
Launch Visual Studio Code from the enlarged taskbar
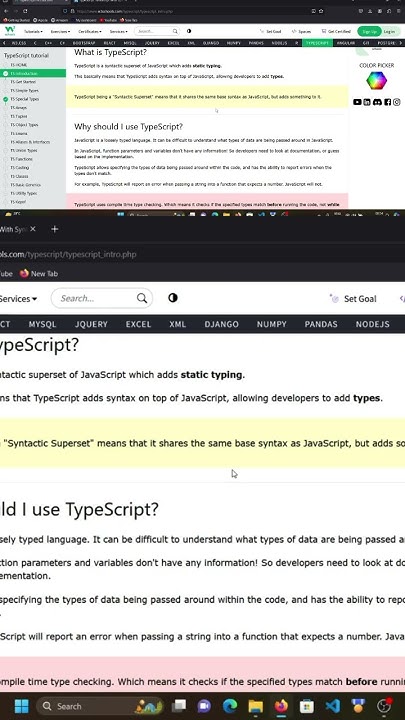(x=332, y=706)
